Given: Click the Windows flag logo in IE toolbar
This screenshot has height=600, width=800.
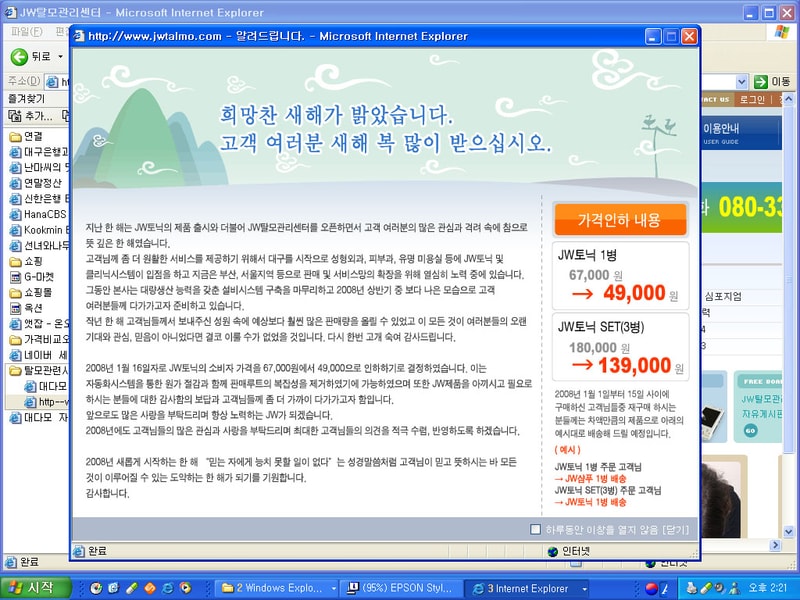Looking at the screenshot, I should tap(782, 32).
